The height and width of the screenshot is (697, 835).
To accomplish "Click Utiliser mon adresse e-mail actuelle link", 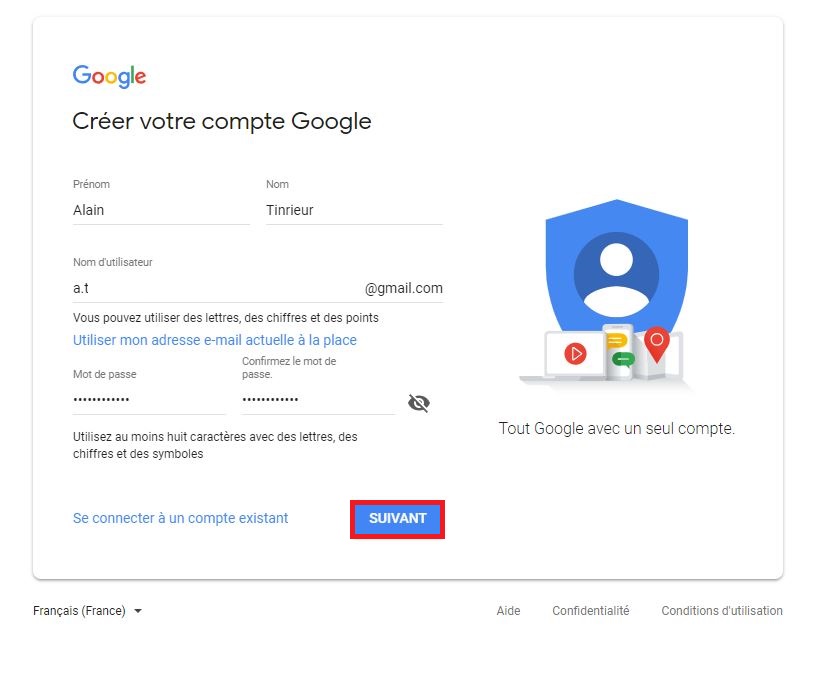I will 215,340.
